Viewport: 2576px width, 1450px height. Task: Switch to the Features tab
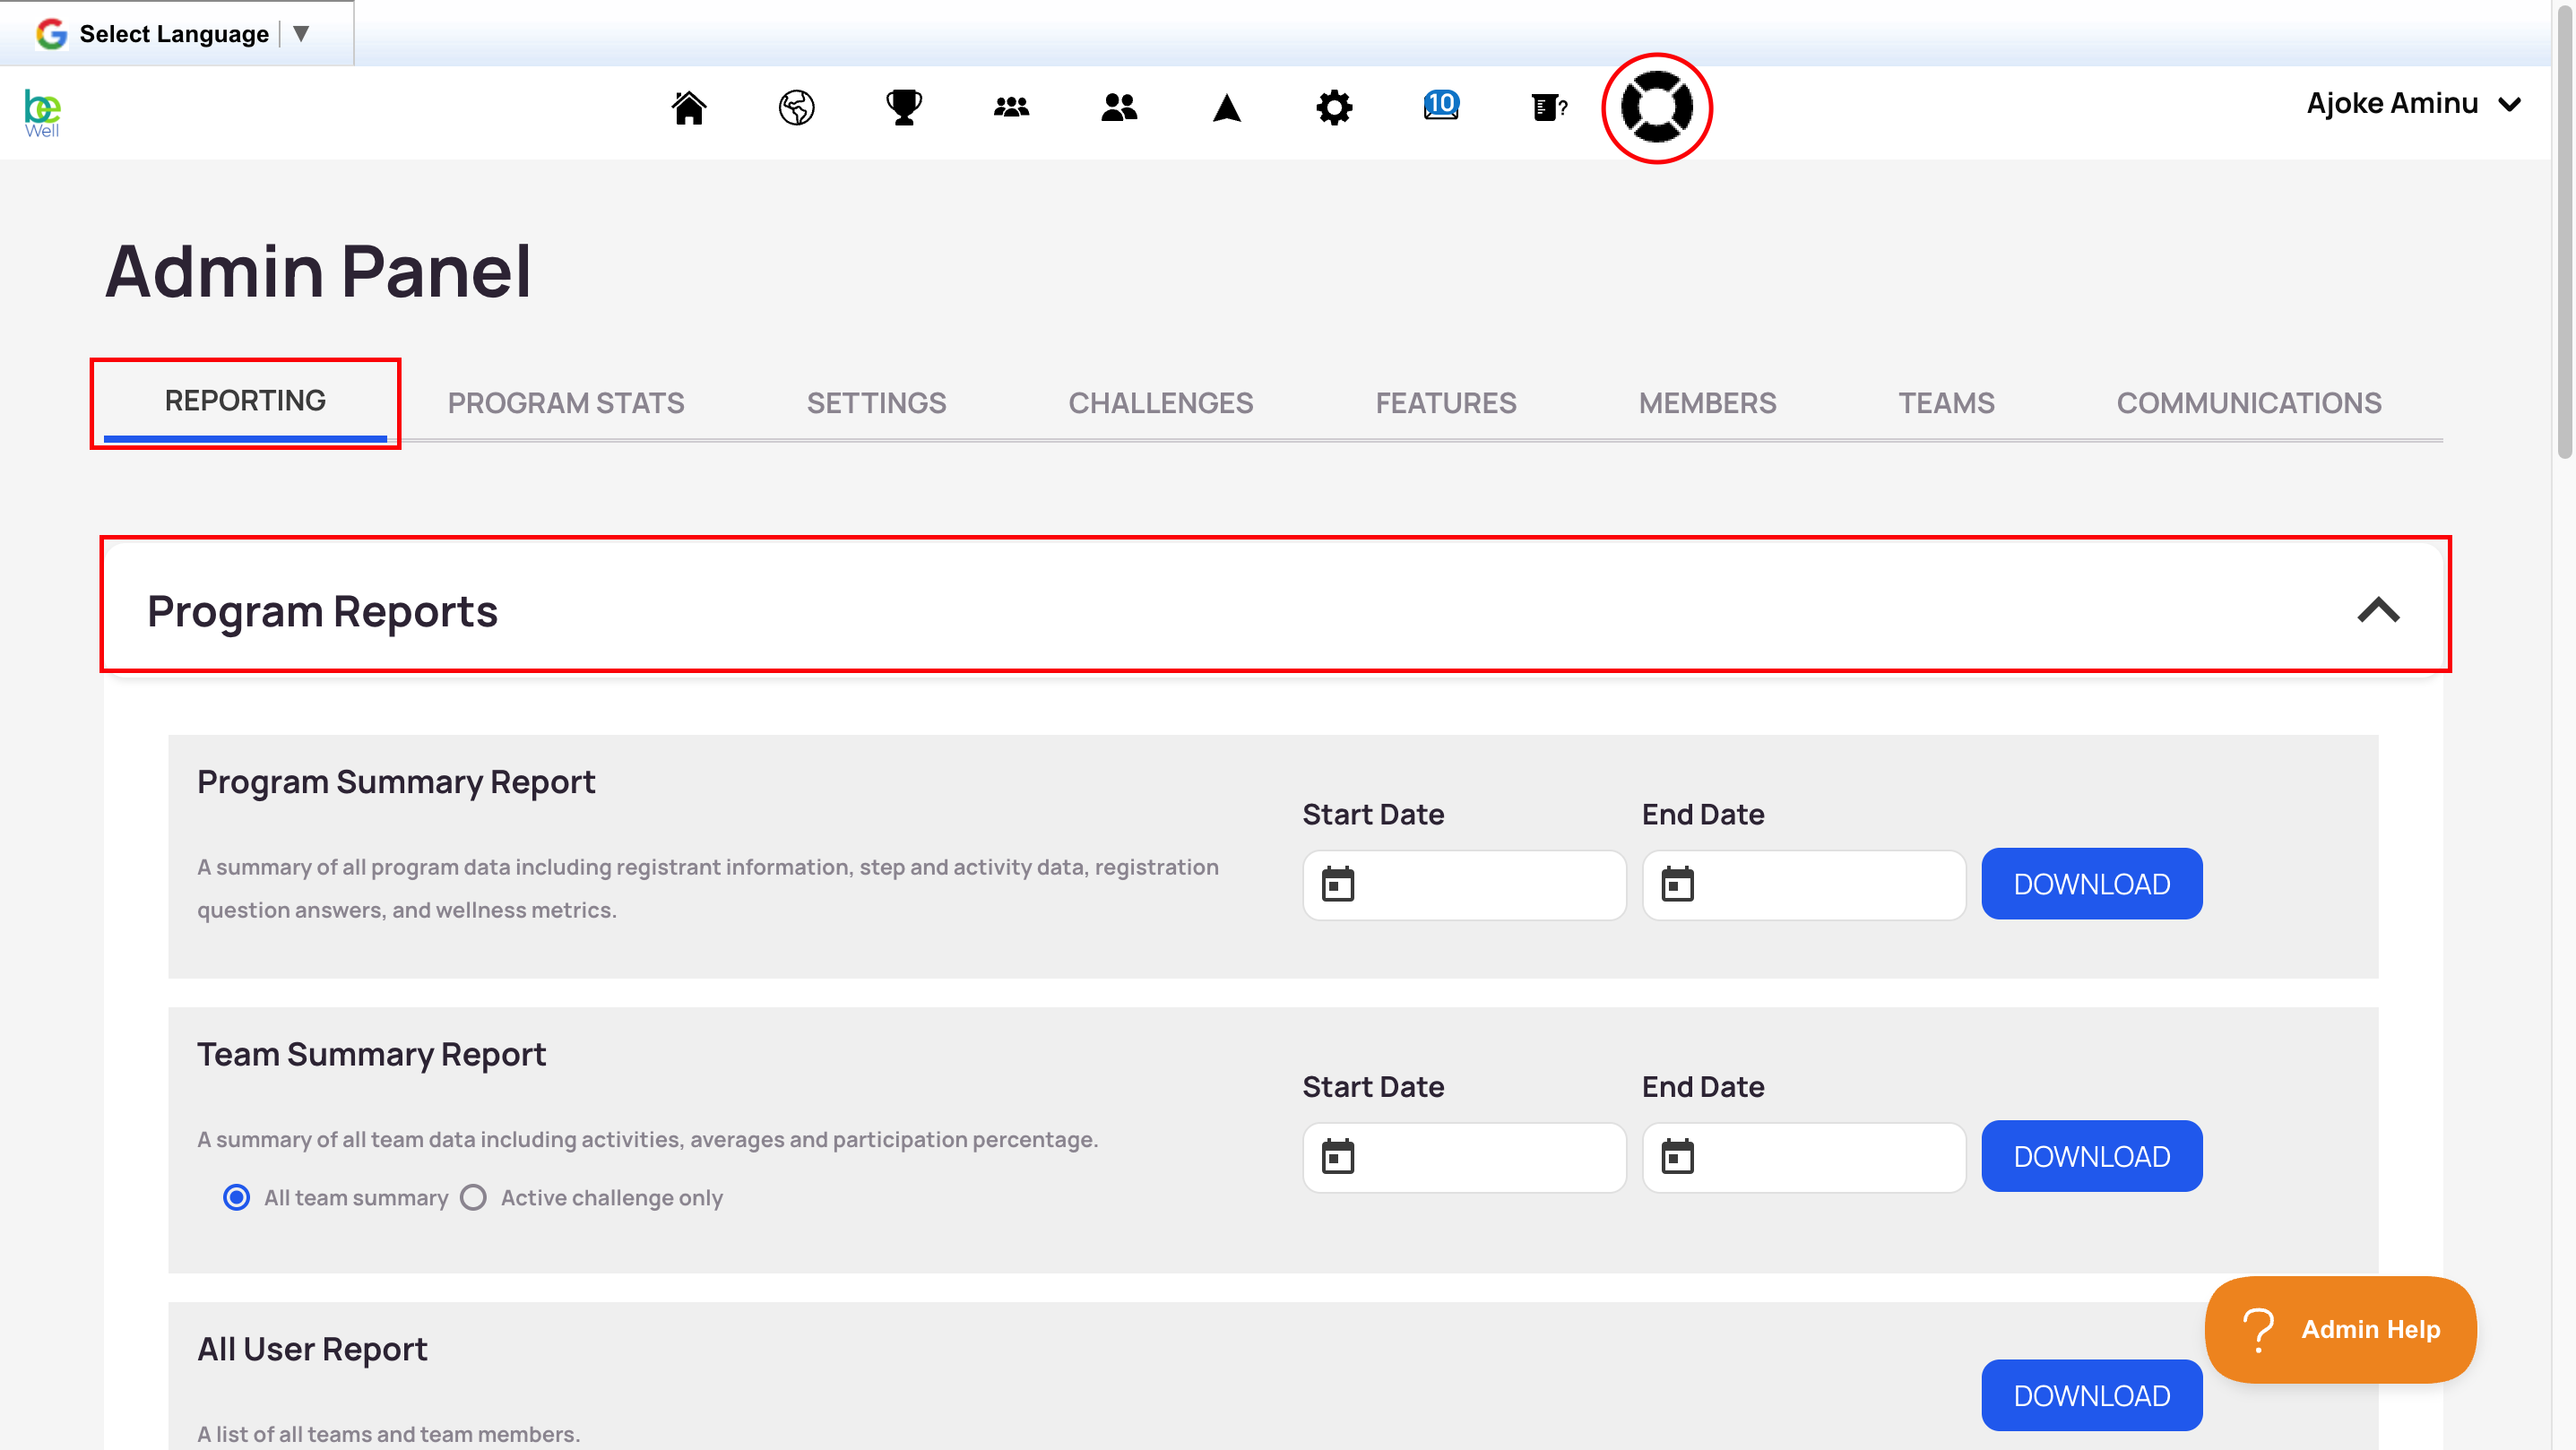point(1445,403)
